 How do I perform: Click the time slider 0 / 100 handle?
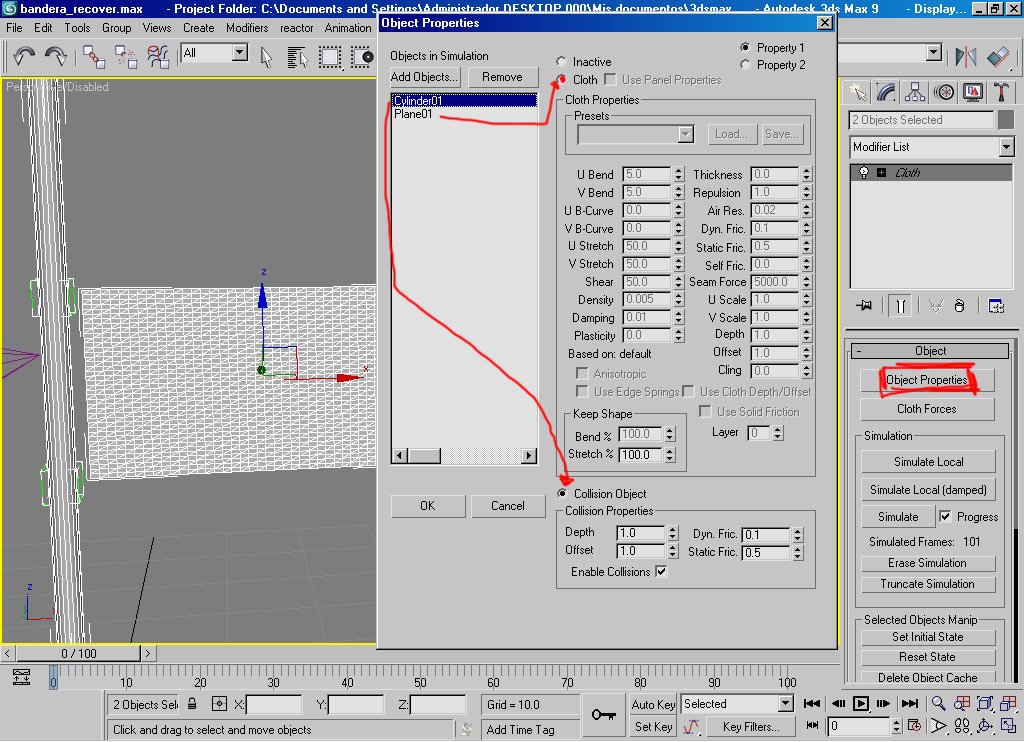click(x=78, y=653)
